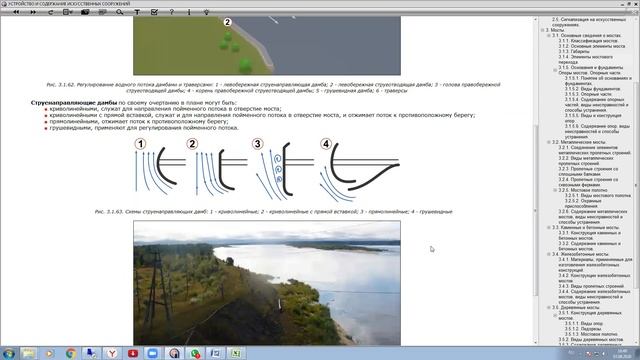Viewport: 640px width, 360px height.
Task: Open Yandex browser from taskbar
Action: [x=112, y=353]
